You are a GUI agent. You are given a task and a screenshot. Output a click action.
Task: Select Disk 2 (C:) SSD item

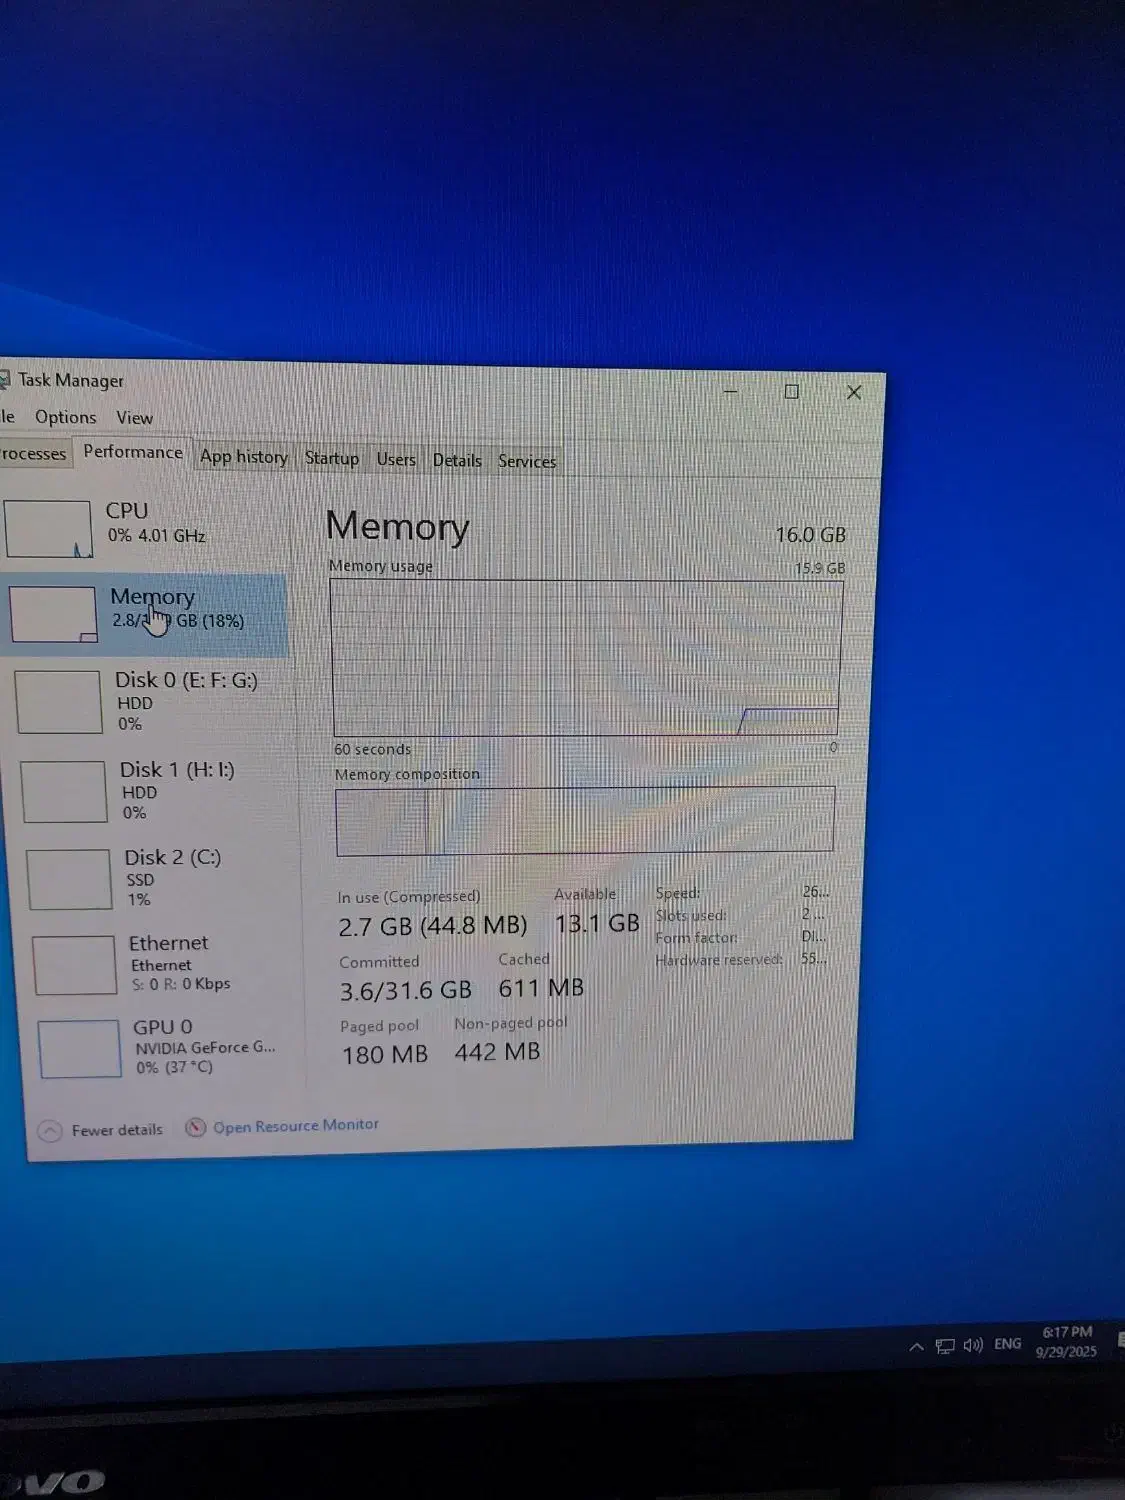pos(160,878)
